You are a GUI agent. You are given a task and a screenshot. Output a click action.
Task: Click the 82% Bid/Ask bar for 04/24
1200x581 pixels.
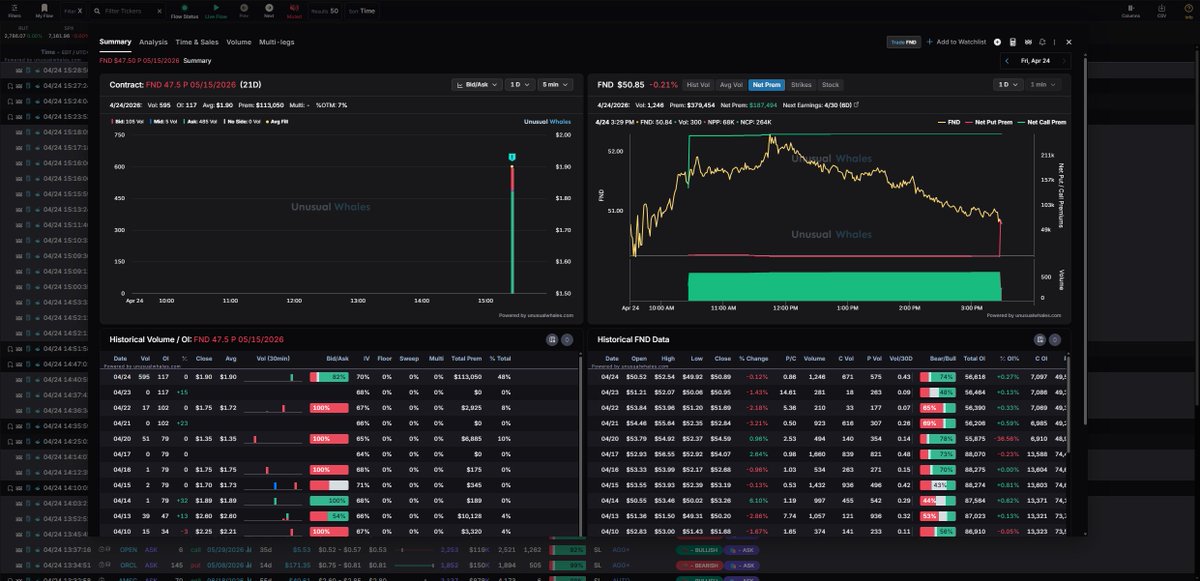click(329, 377)
